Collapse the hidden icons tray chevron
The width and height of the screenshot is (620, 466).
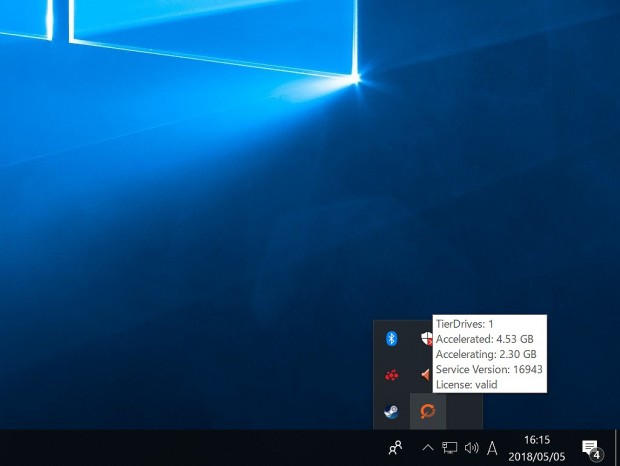click(x=428, y=448)
